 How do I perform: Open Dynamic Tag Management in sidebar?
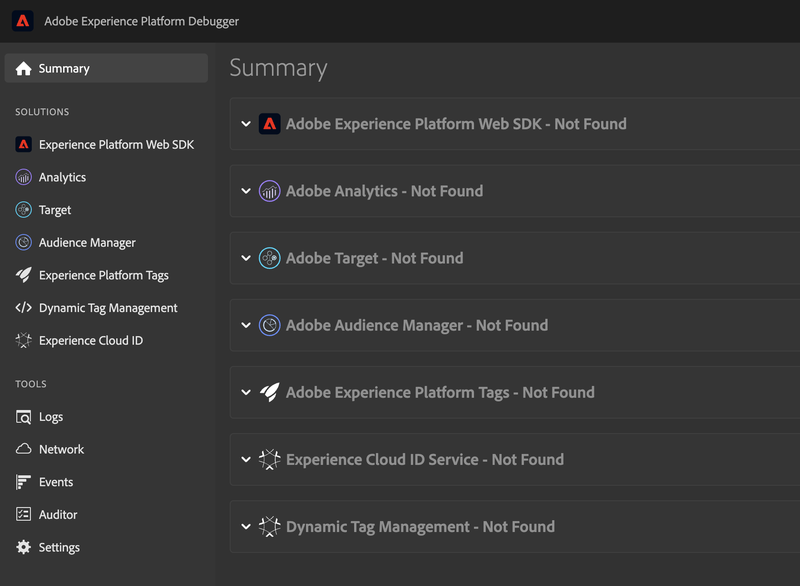[x=106, y=308]
